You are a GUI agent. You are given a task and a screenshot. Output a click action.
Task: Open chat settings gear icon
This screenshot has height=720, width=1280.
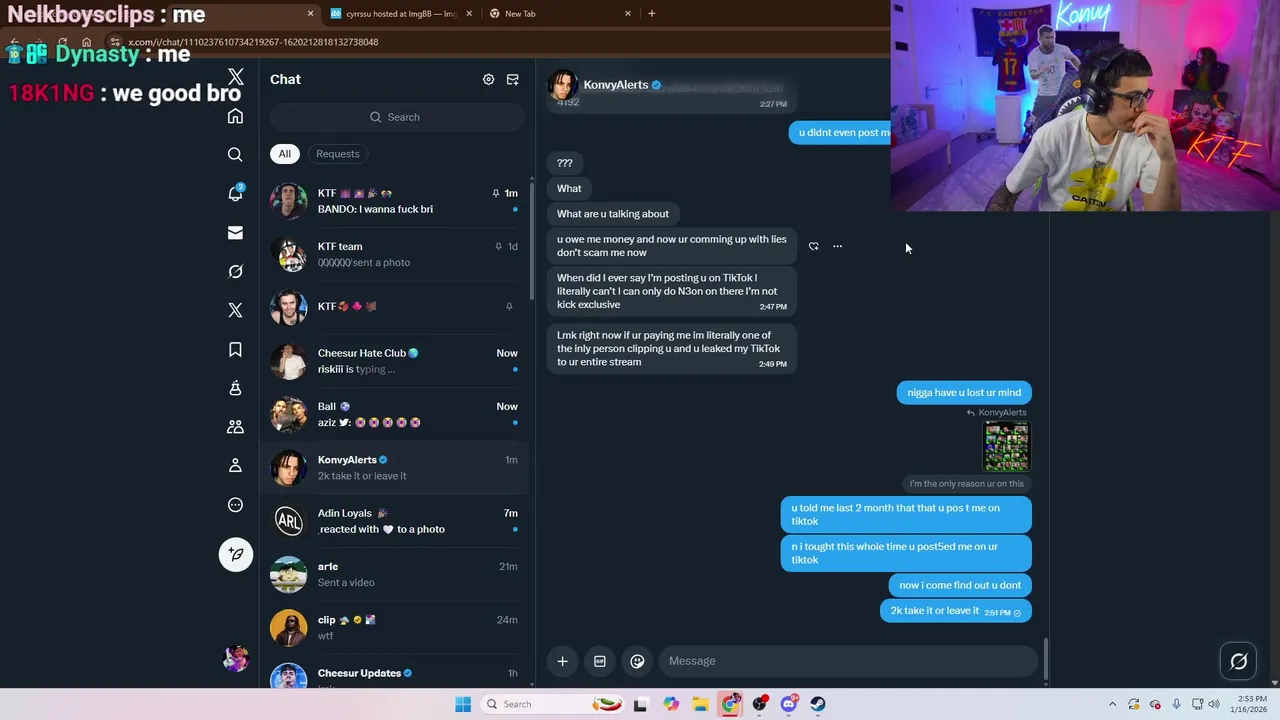pyautogui.click(x=488, y=79)
